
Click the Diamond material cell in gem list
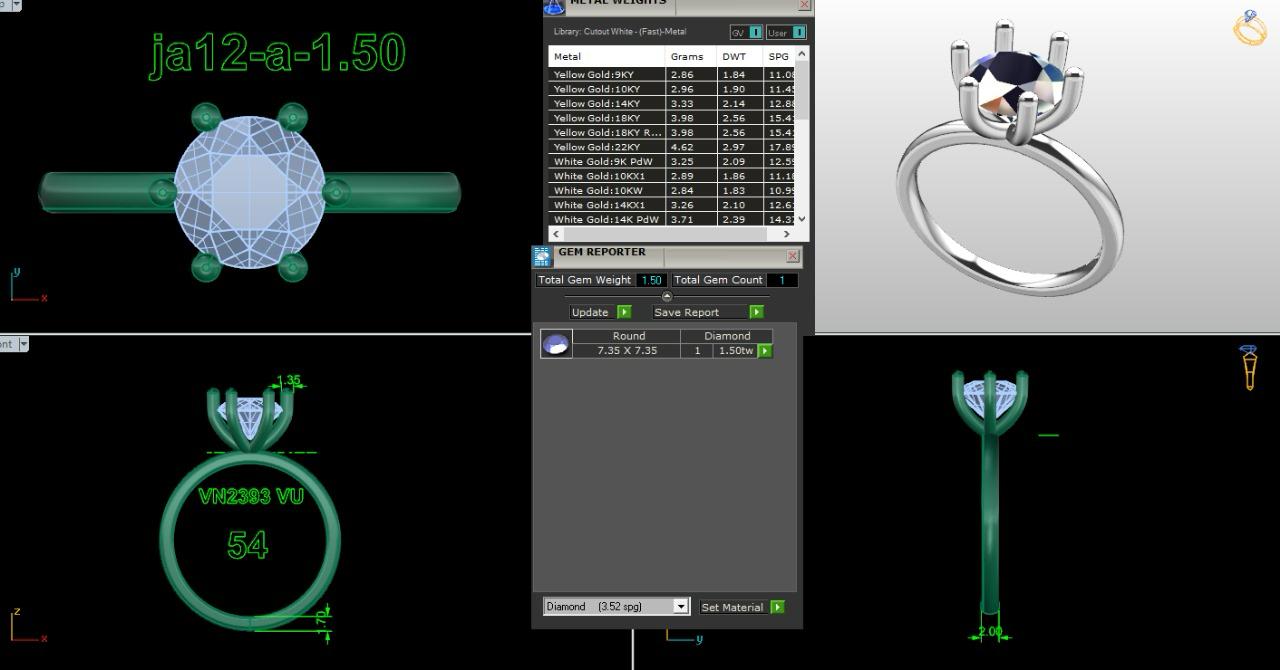pos(727,336)
